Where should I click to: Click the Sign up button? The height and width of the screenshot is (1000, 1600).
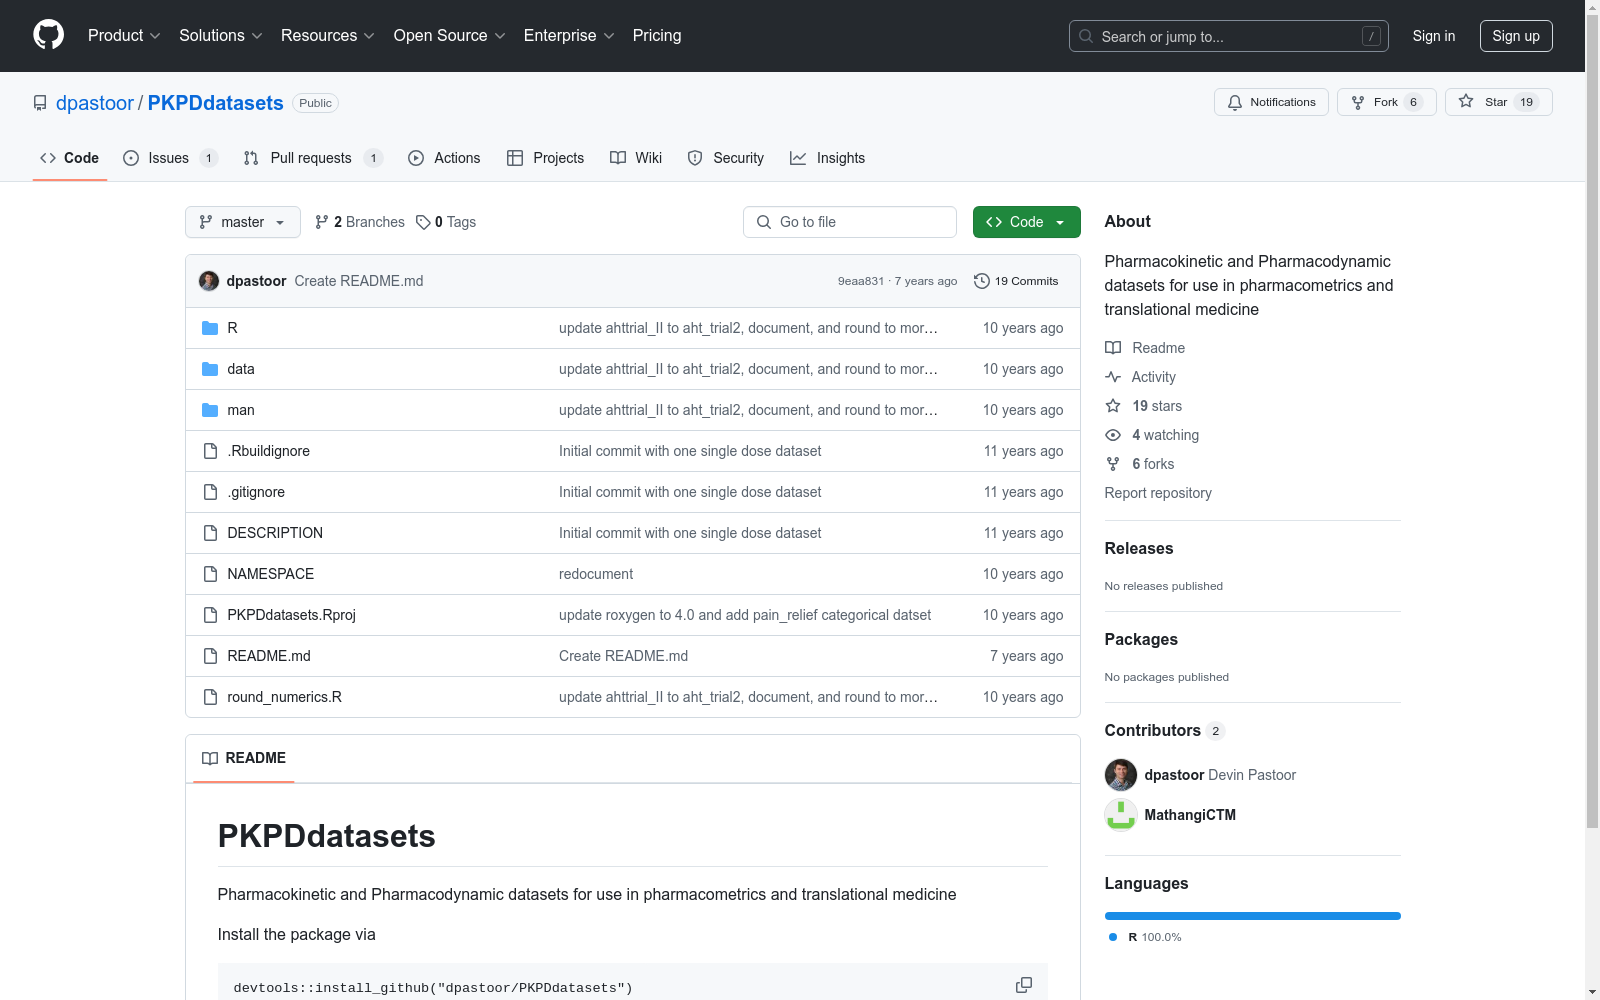pos(1516,36)
